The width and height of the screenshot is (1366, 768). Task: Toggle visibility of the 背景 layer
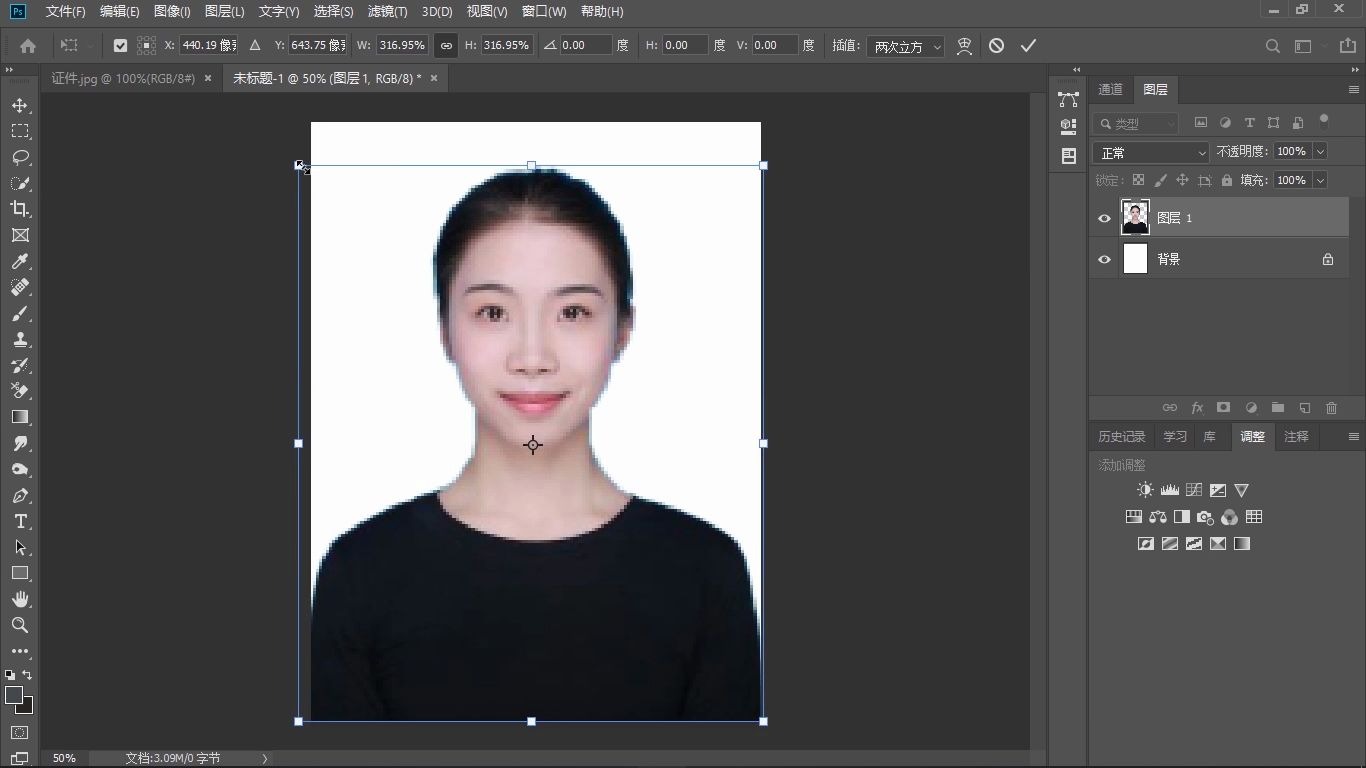(x=1104, y=259)
